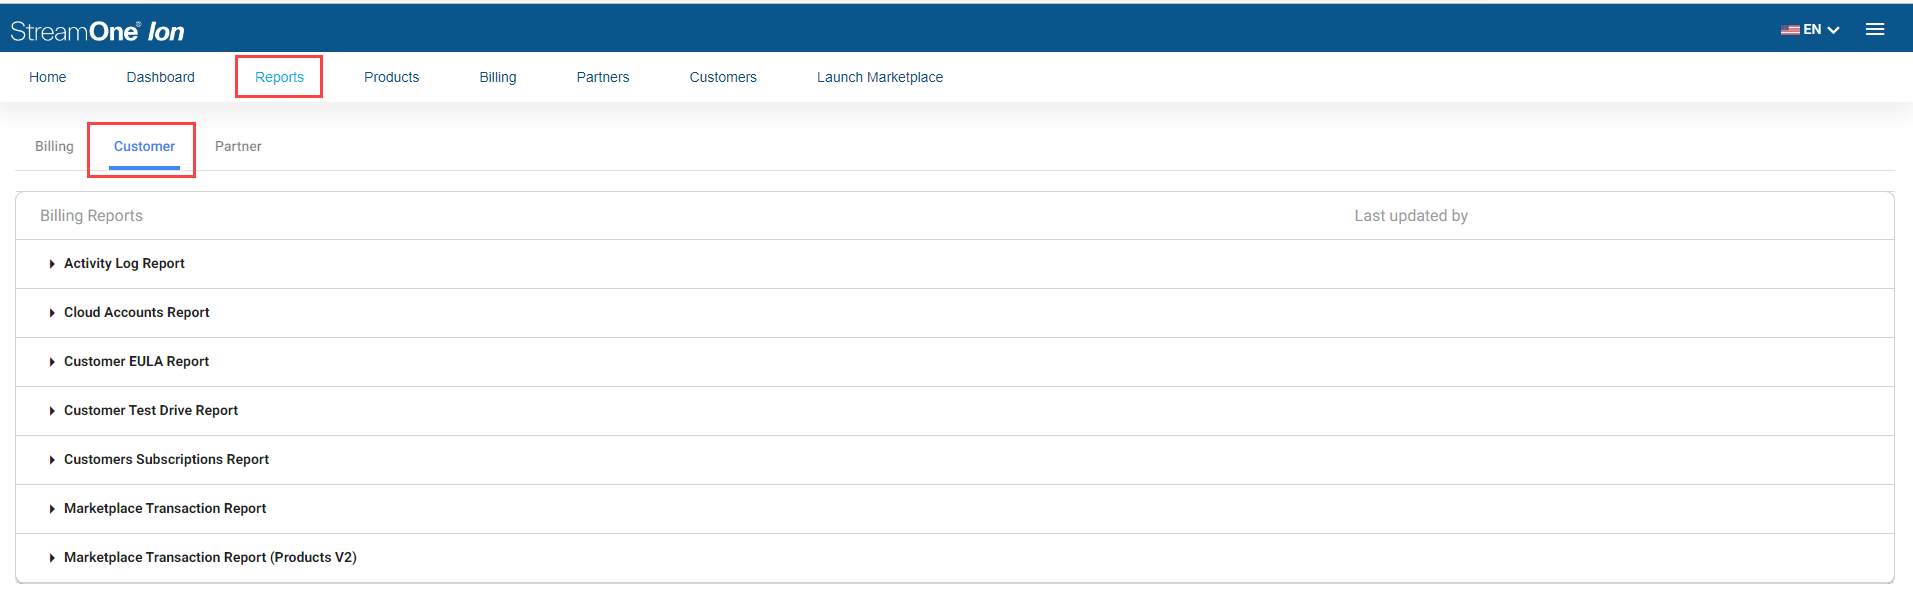Click the Marketplace Transaction Report title

165,508
